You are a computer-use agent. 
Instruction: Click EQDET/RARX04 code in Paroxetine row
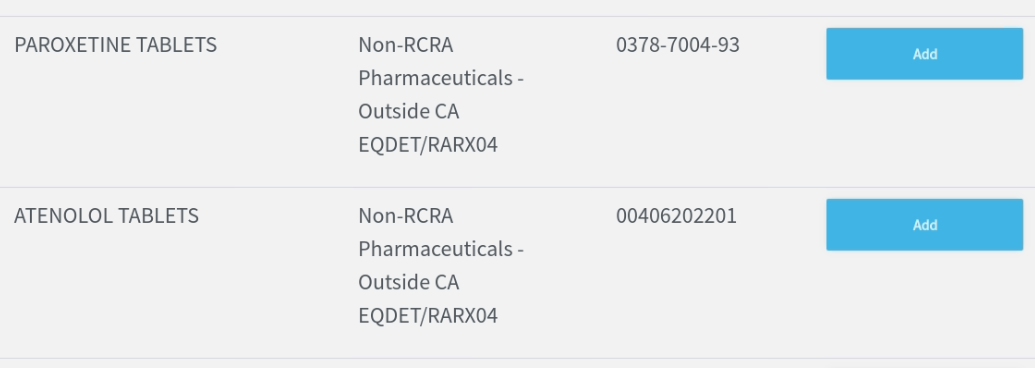point(428,144)
